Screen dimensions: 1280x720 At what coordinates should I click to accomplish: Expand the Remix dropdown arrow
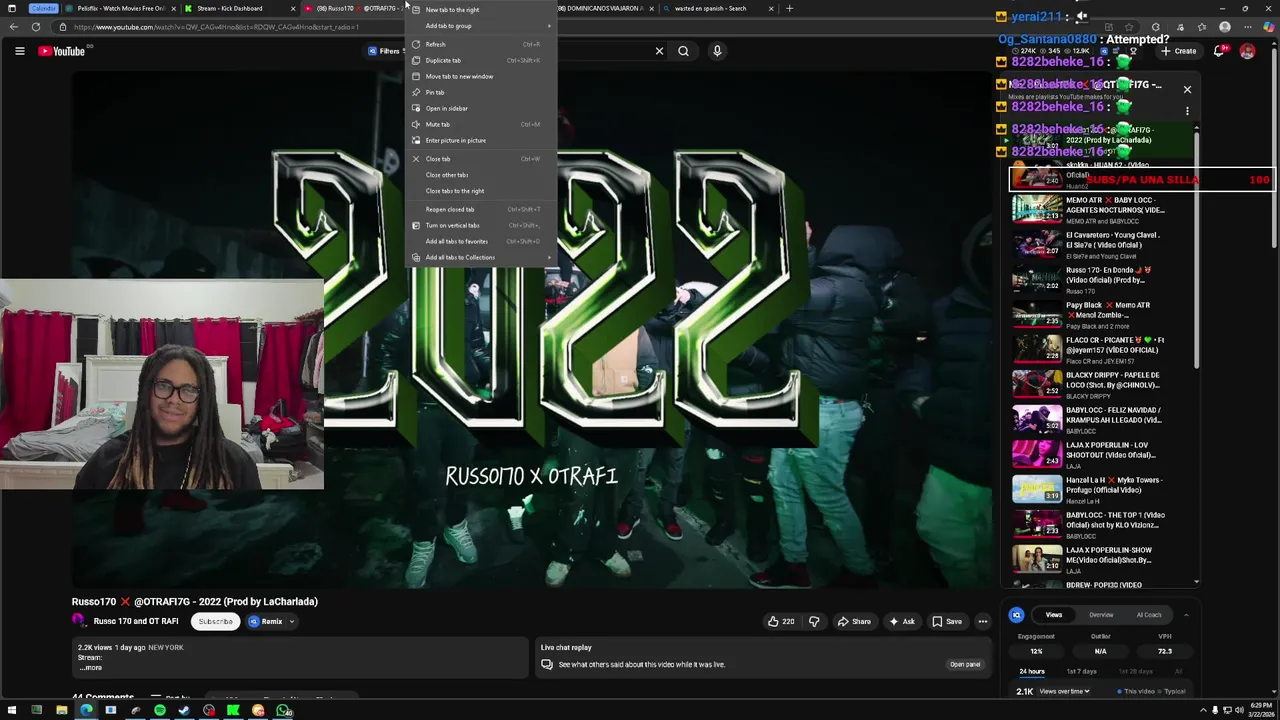(x=292, y=621)
